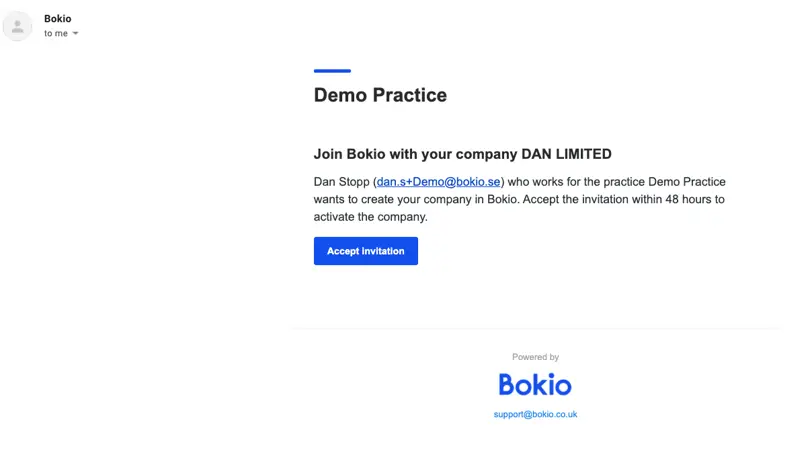The height and width of the screenshot is (460, 810).
Task: Click the blue accent bar above Demo Practice
Action: (332, 71)
